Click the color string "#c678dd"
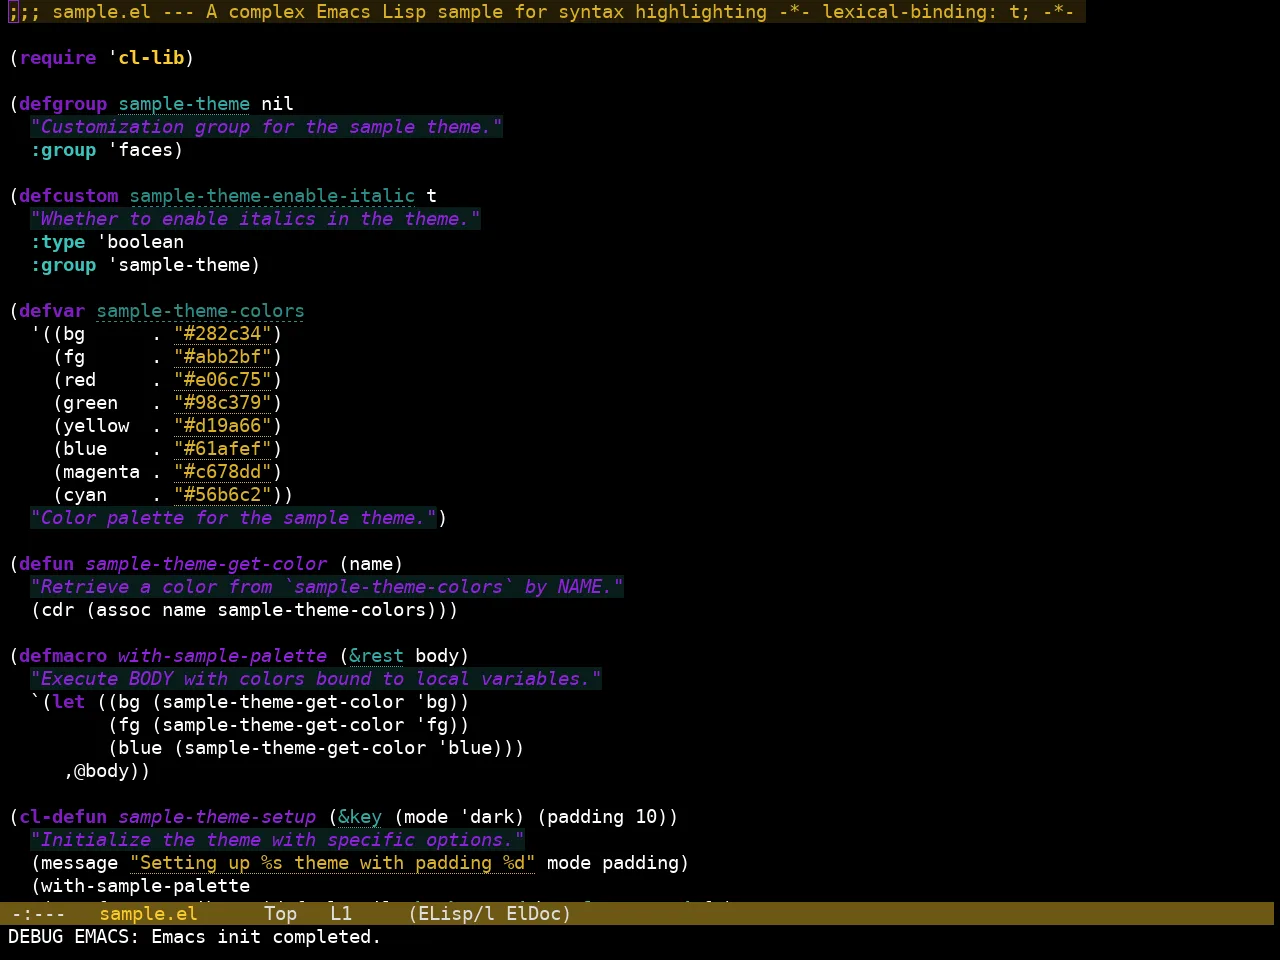 point(223,472)
